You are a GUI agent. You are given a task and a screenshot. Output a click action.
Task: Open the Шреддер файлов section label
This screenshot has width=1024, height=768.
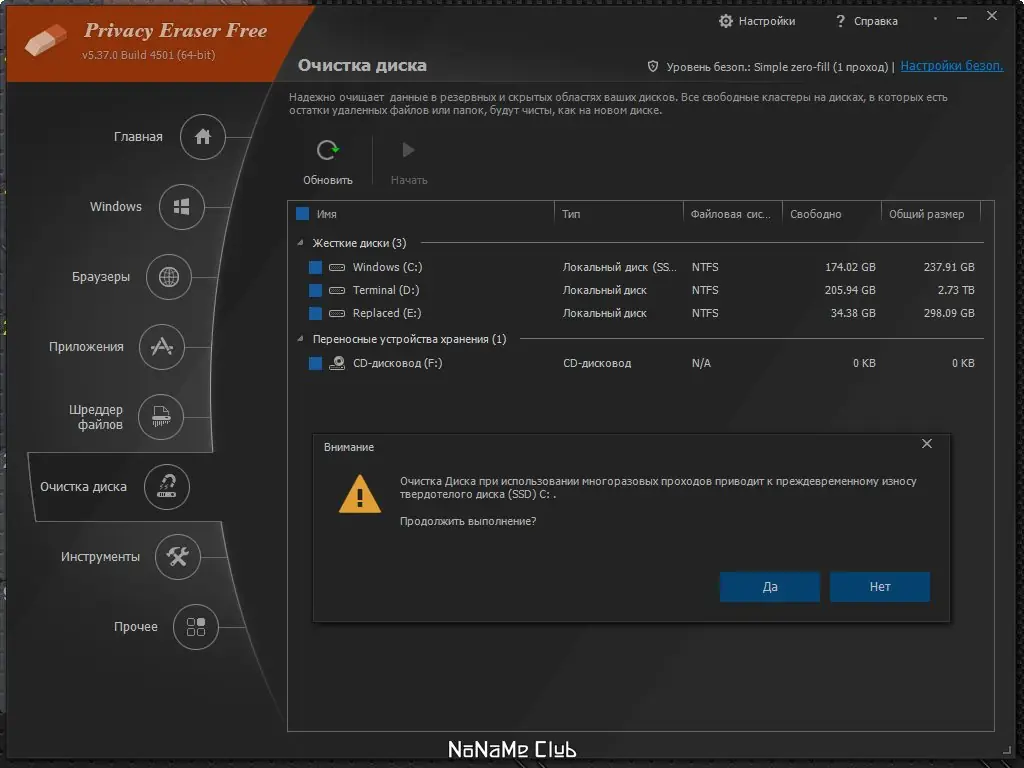96,417
